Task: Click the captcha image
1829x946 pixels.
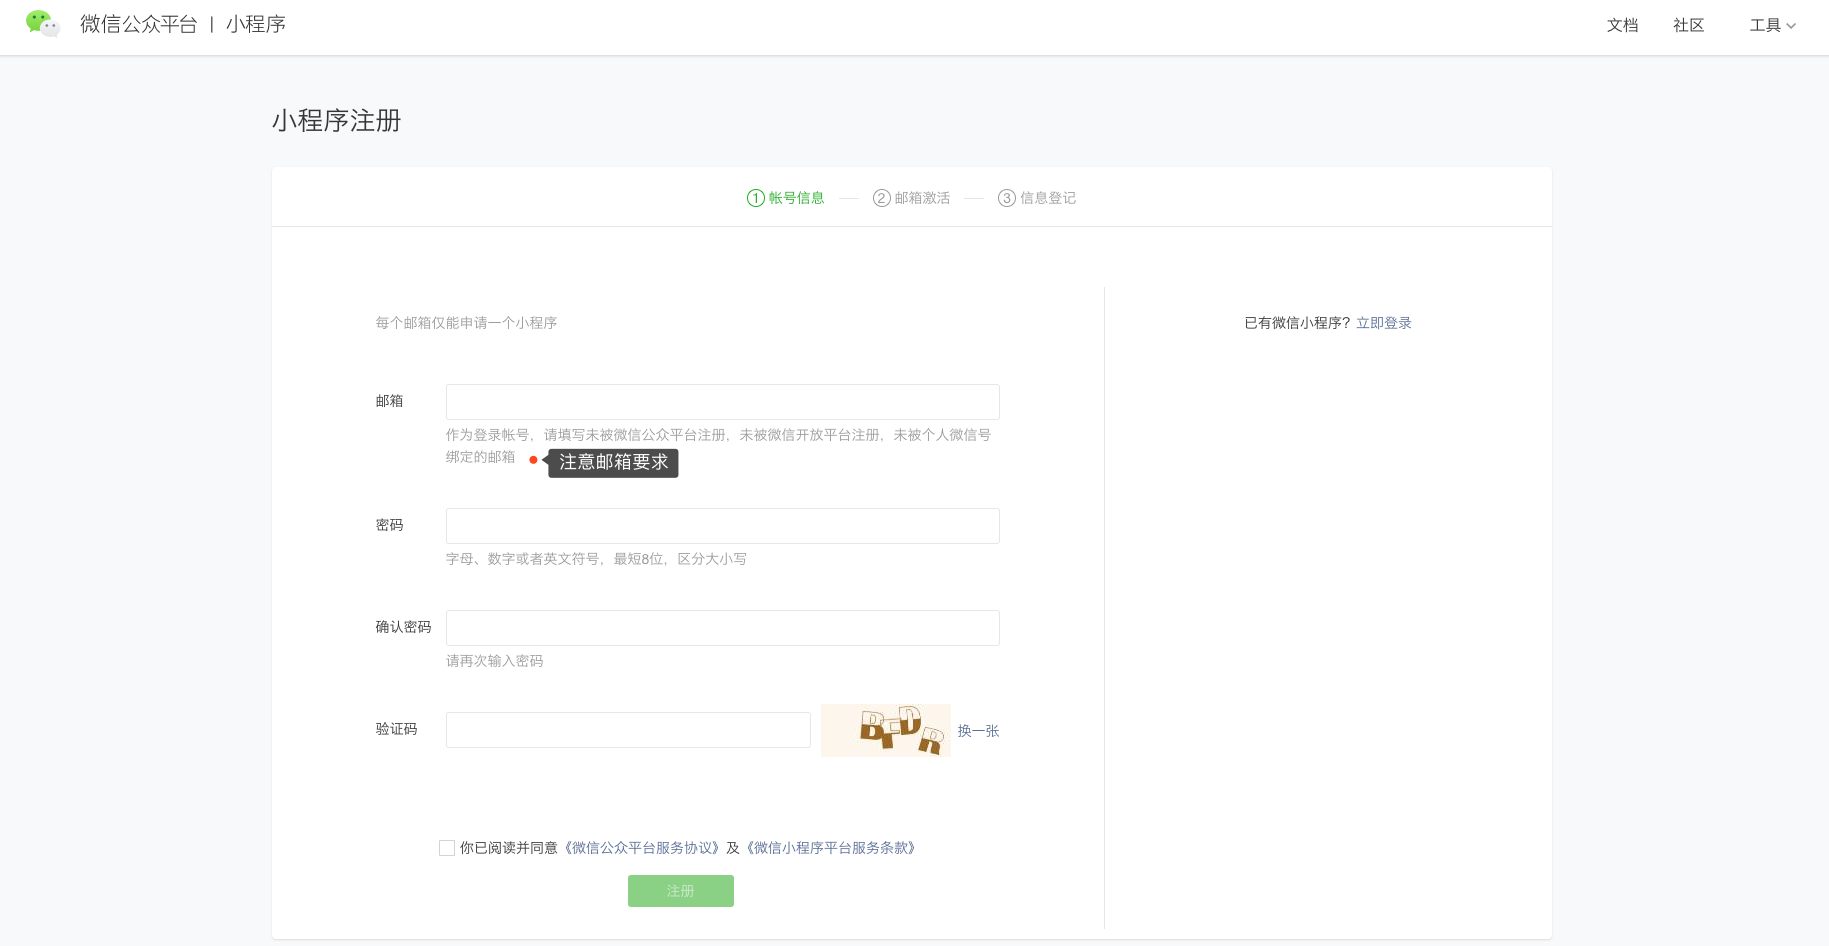Action: [x=886, y=730]
